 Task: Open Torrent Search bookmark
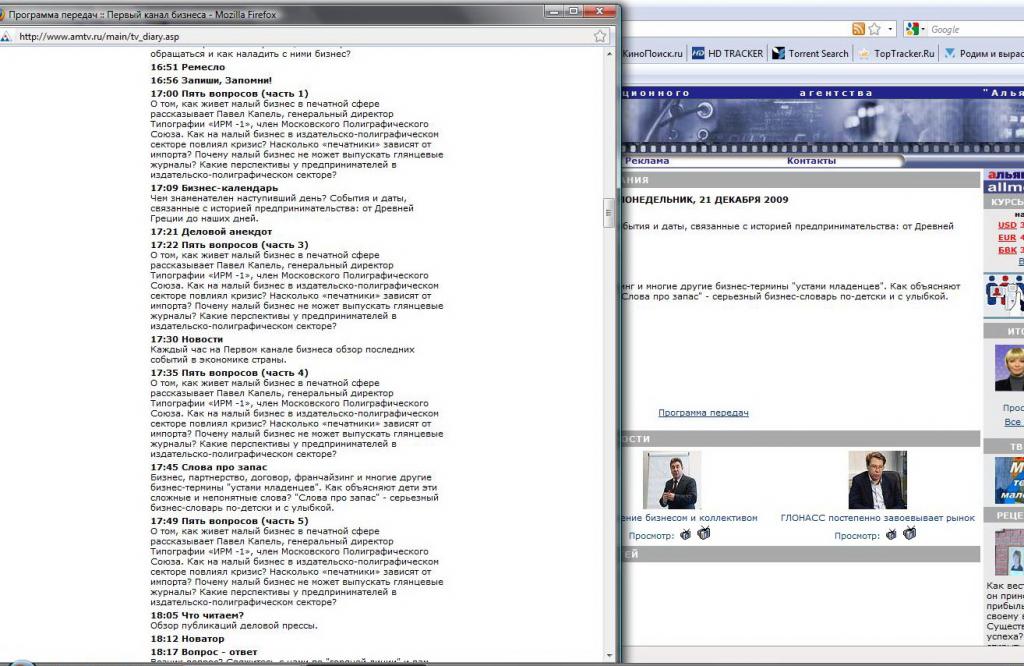tap(810, 54)
